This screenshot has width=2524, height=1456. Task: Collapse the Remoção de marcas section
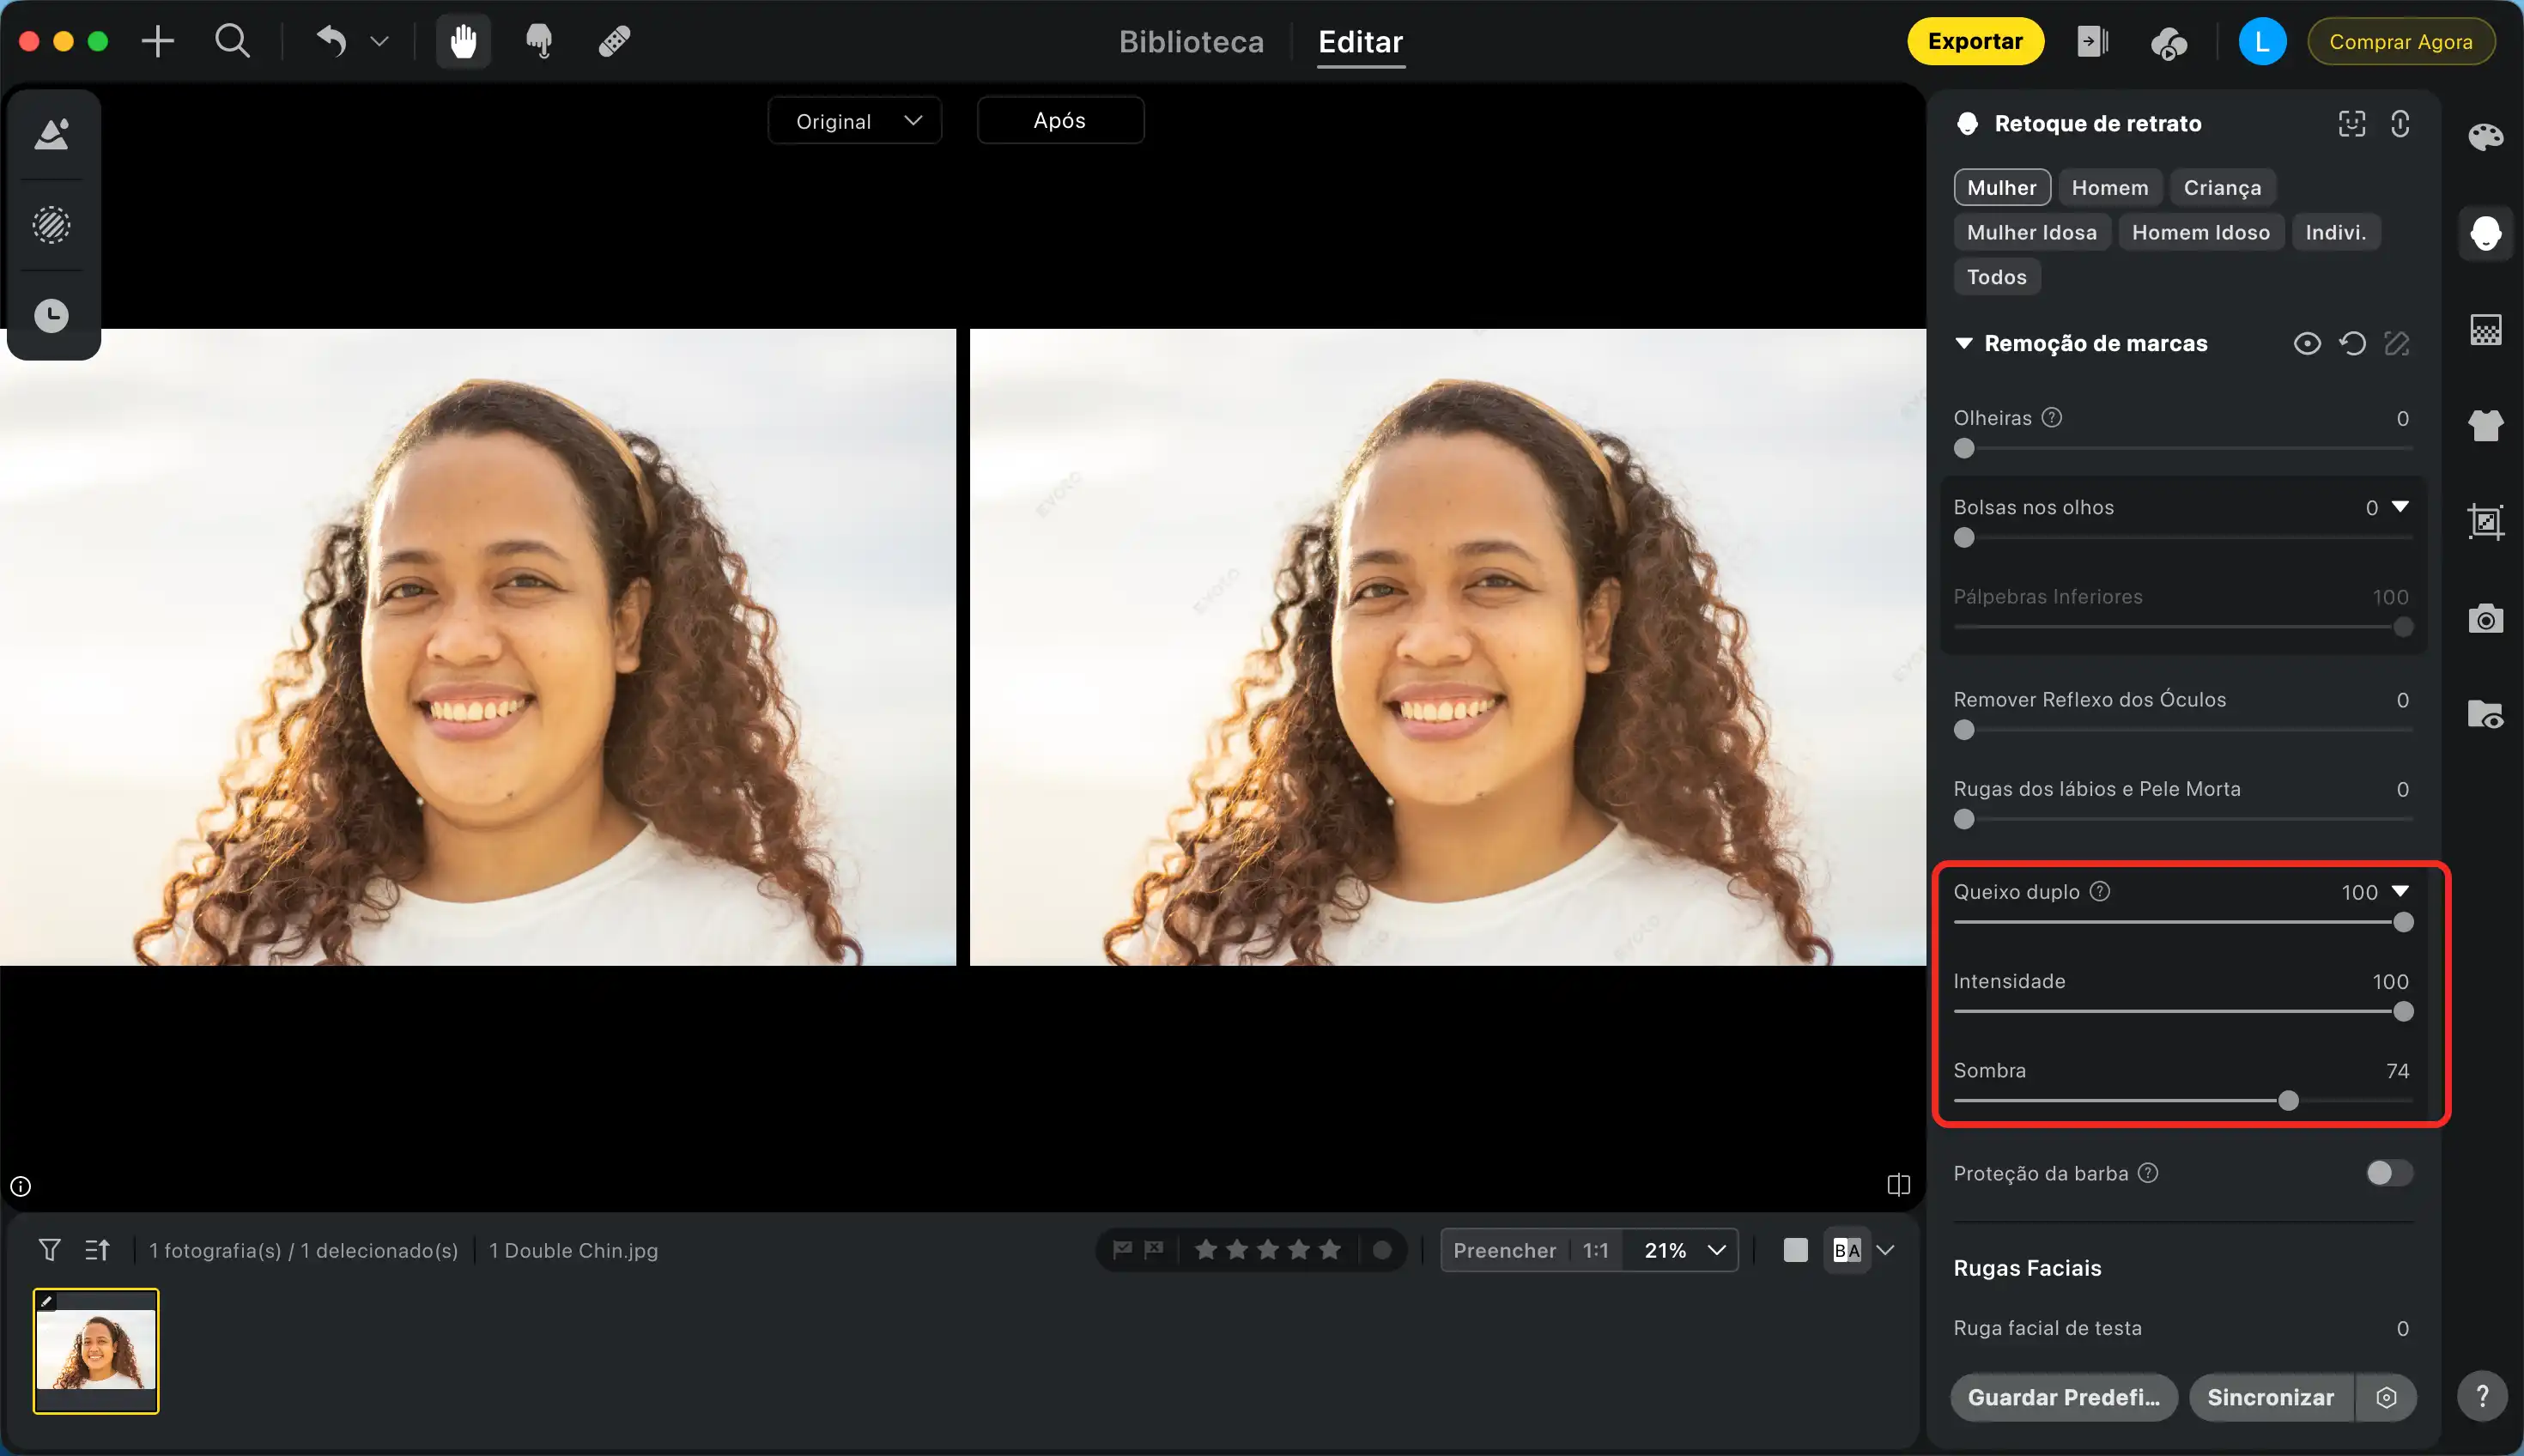click(x=1964, y=344)
